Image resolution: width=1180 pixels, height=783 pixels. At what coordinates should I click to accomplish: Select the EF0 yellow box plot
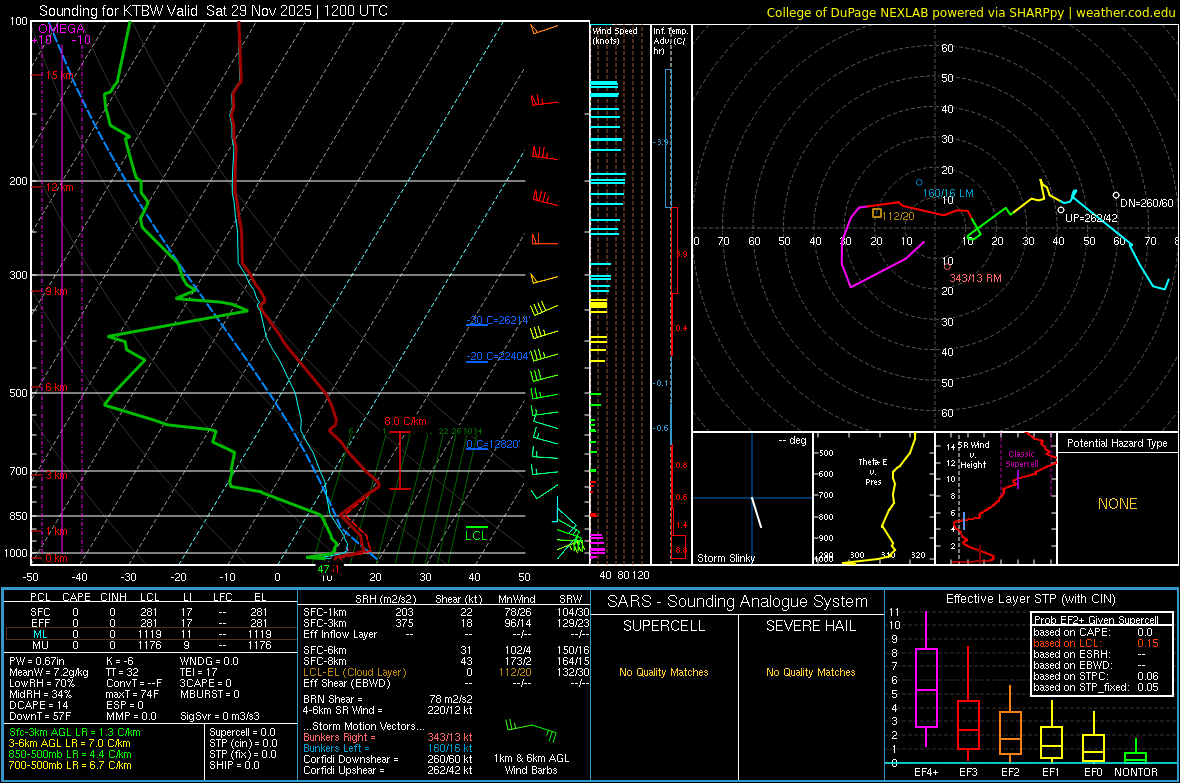tap(1093, 737)
